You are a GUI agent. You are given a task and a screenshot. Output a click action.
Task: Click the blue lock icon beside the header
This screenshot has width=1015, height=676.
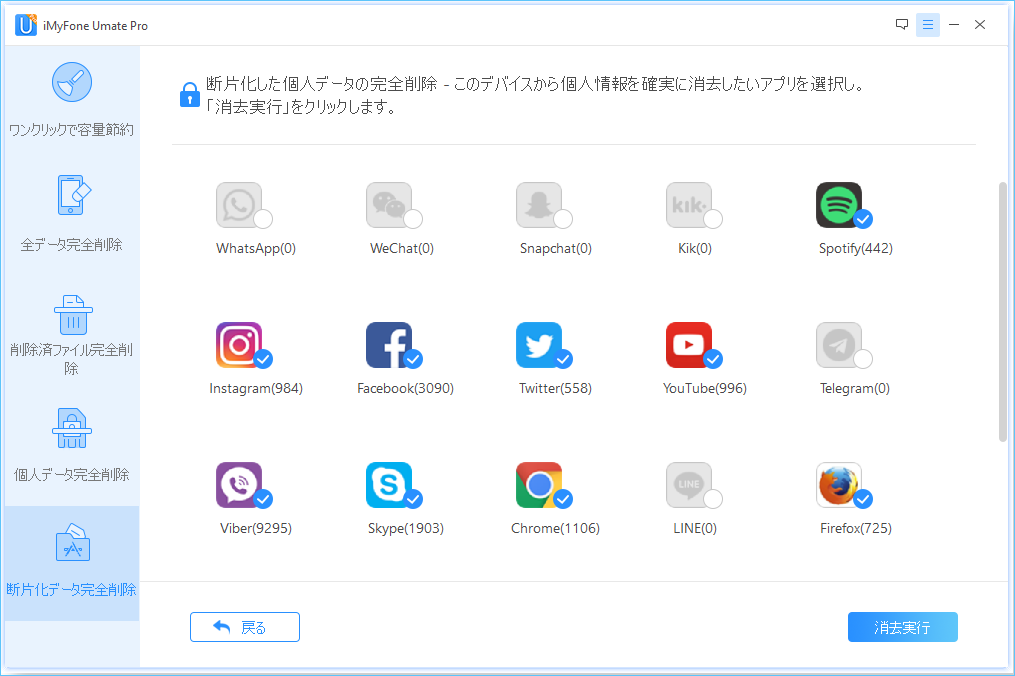coord(189,94)
